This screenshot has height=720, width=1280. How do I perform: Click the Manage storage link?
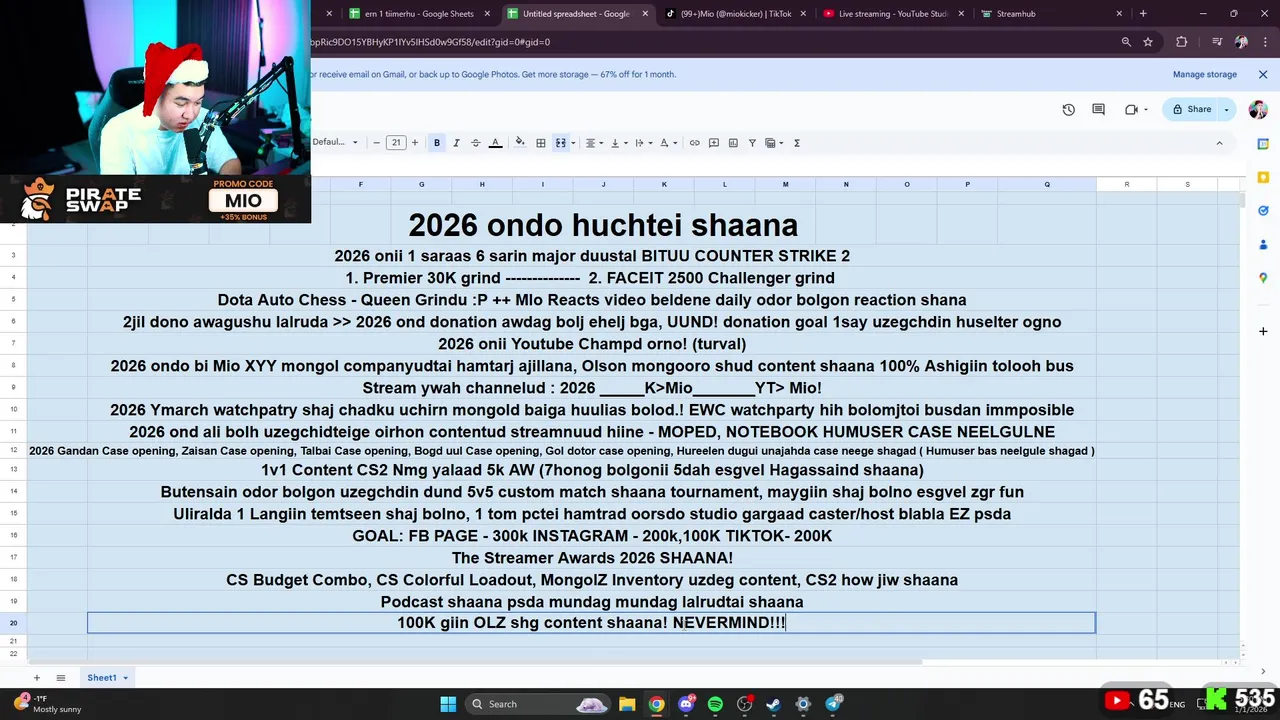pos(1205,74)
